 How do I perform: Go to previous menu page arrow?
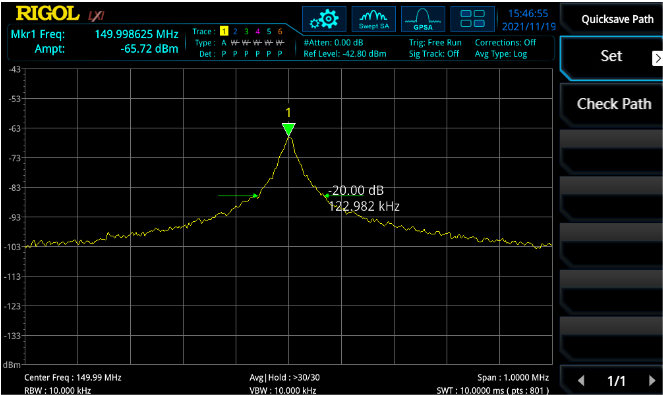(581, 381)
